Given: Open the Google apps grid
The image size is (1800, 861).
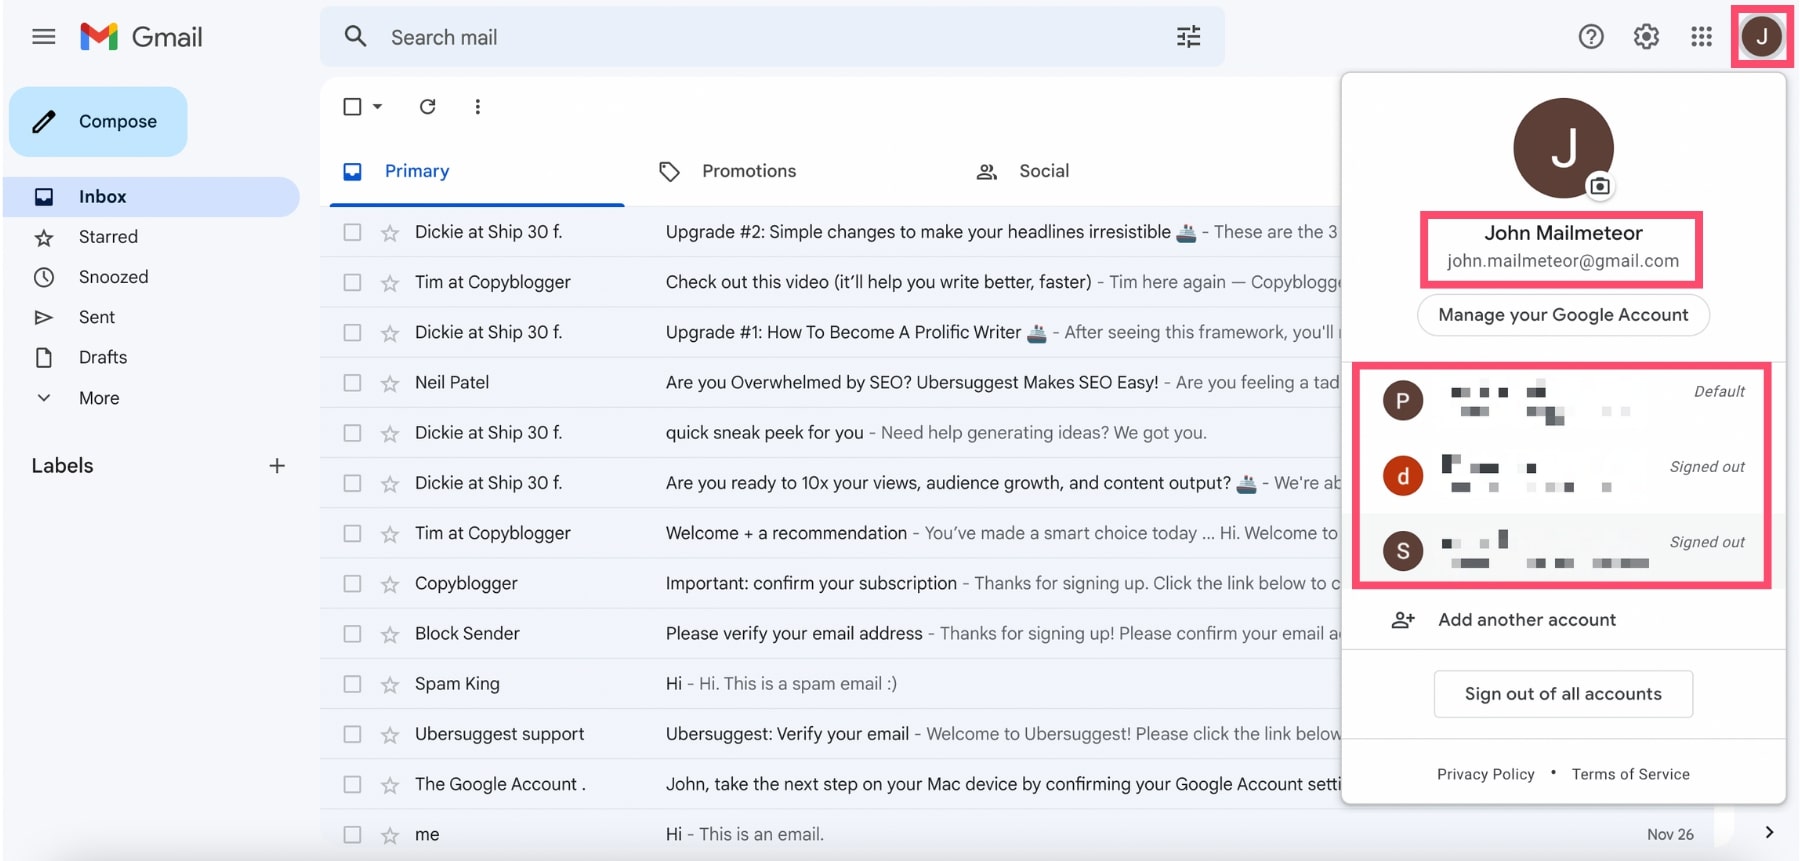Looking at the screenshot, I should point(1701,37).
